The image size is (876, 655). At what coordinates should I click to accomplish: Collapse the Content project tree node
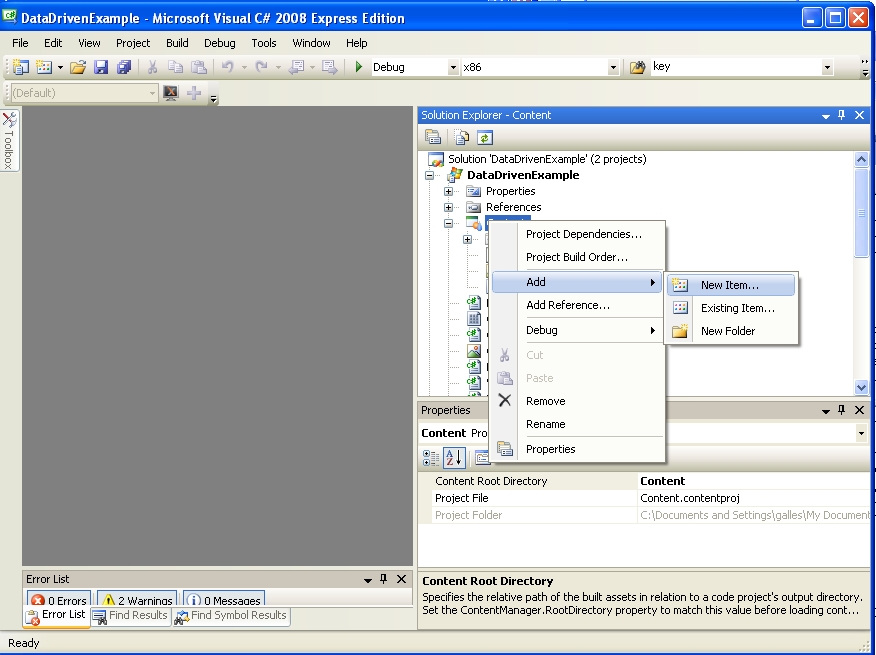(448, 223)
